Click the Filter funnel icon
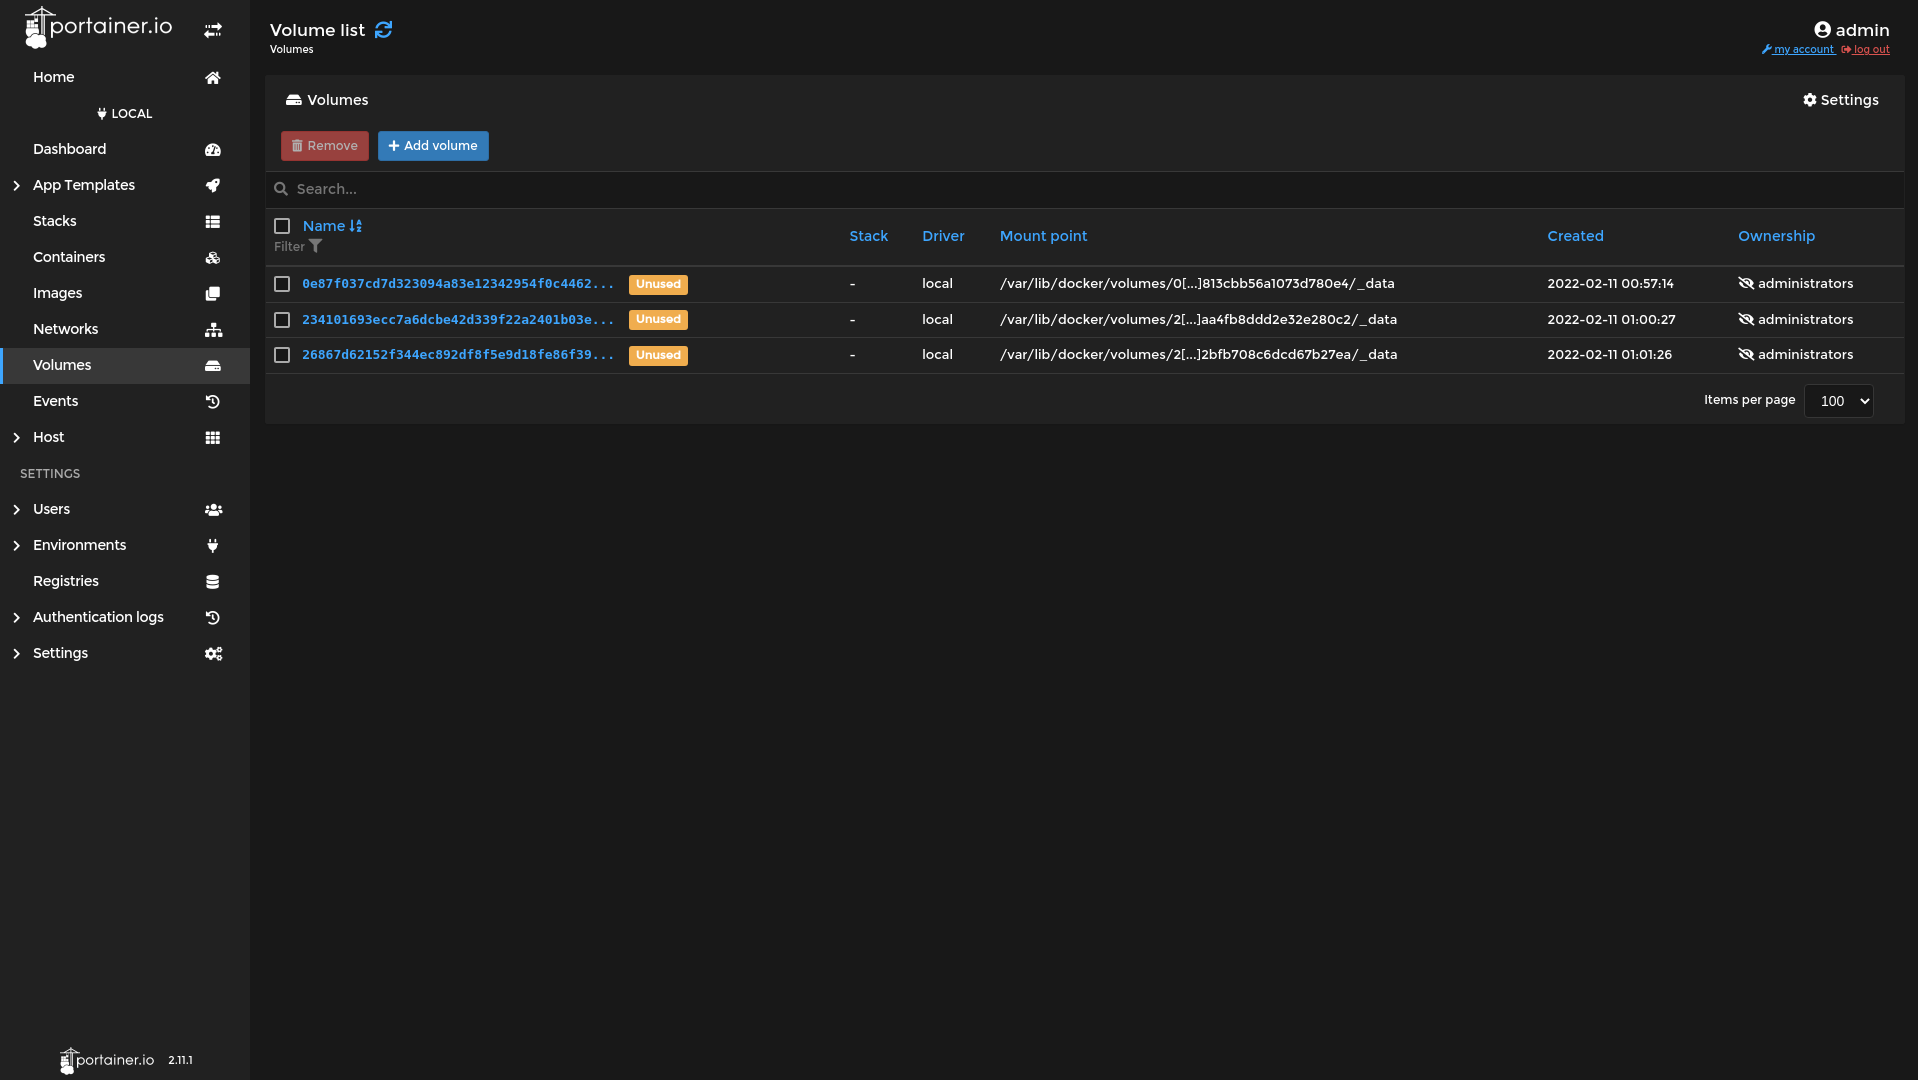 pos(316,246)
